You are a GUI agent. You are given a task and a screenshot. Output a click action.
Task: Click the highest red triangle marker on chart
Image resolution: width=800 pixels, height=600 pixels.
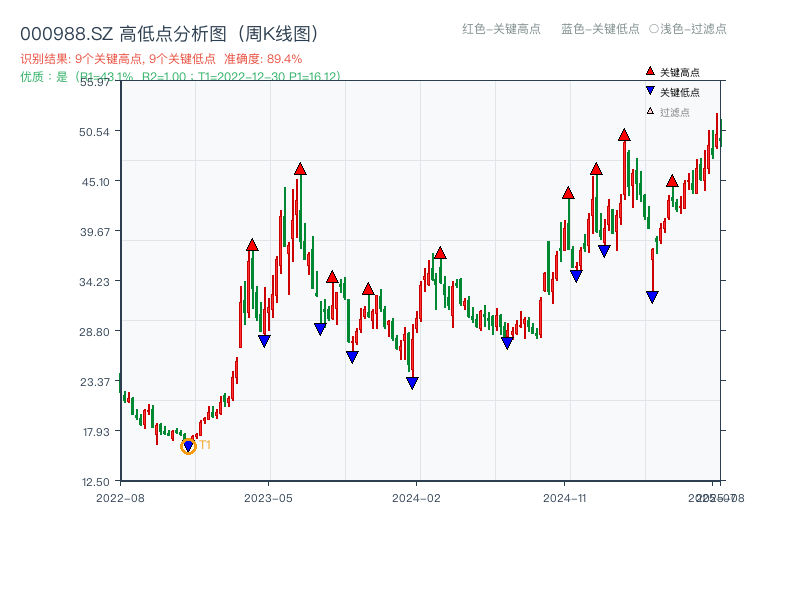point(625,134)
